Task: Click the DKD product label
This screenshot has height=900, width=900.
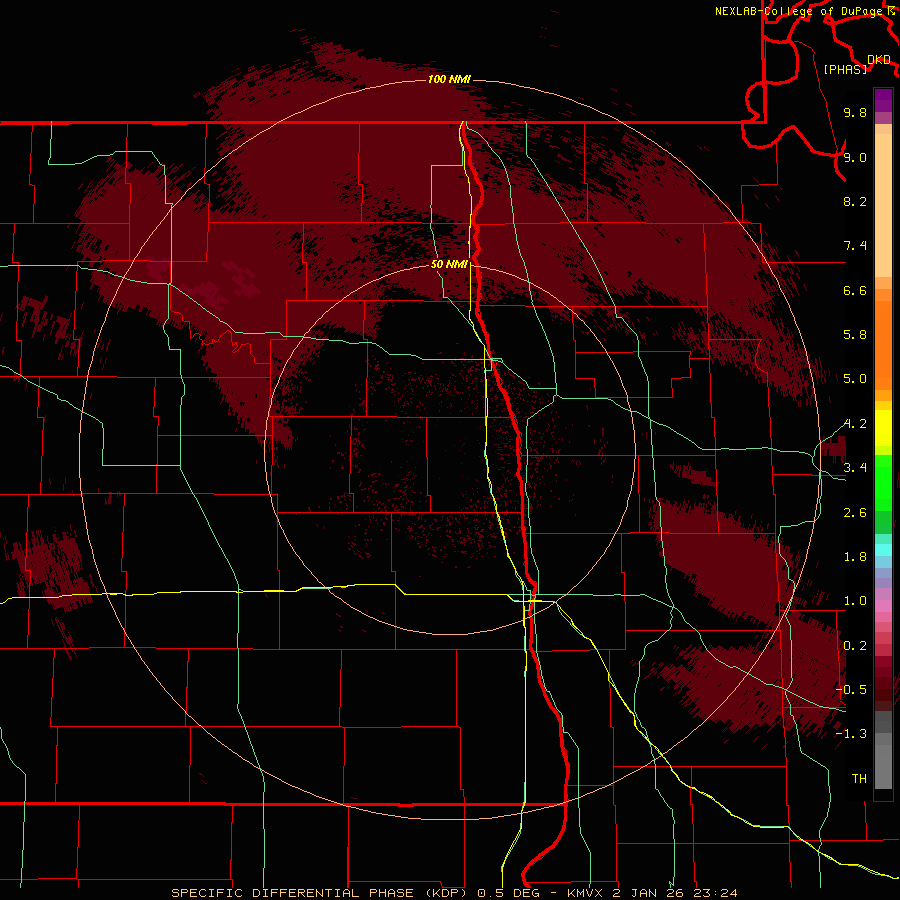Action: pyautogui.click(x=879, y=60)
